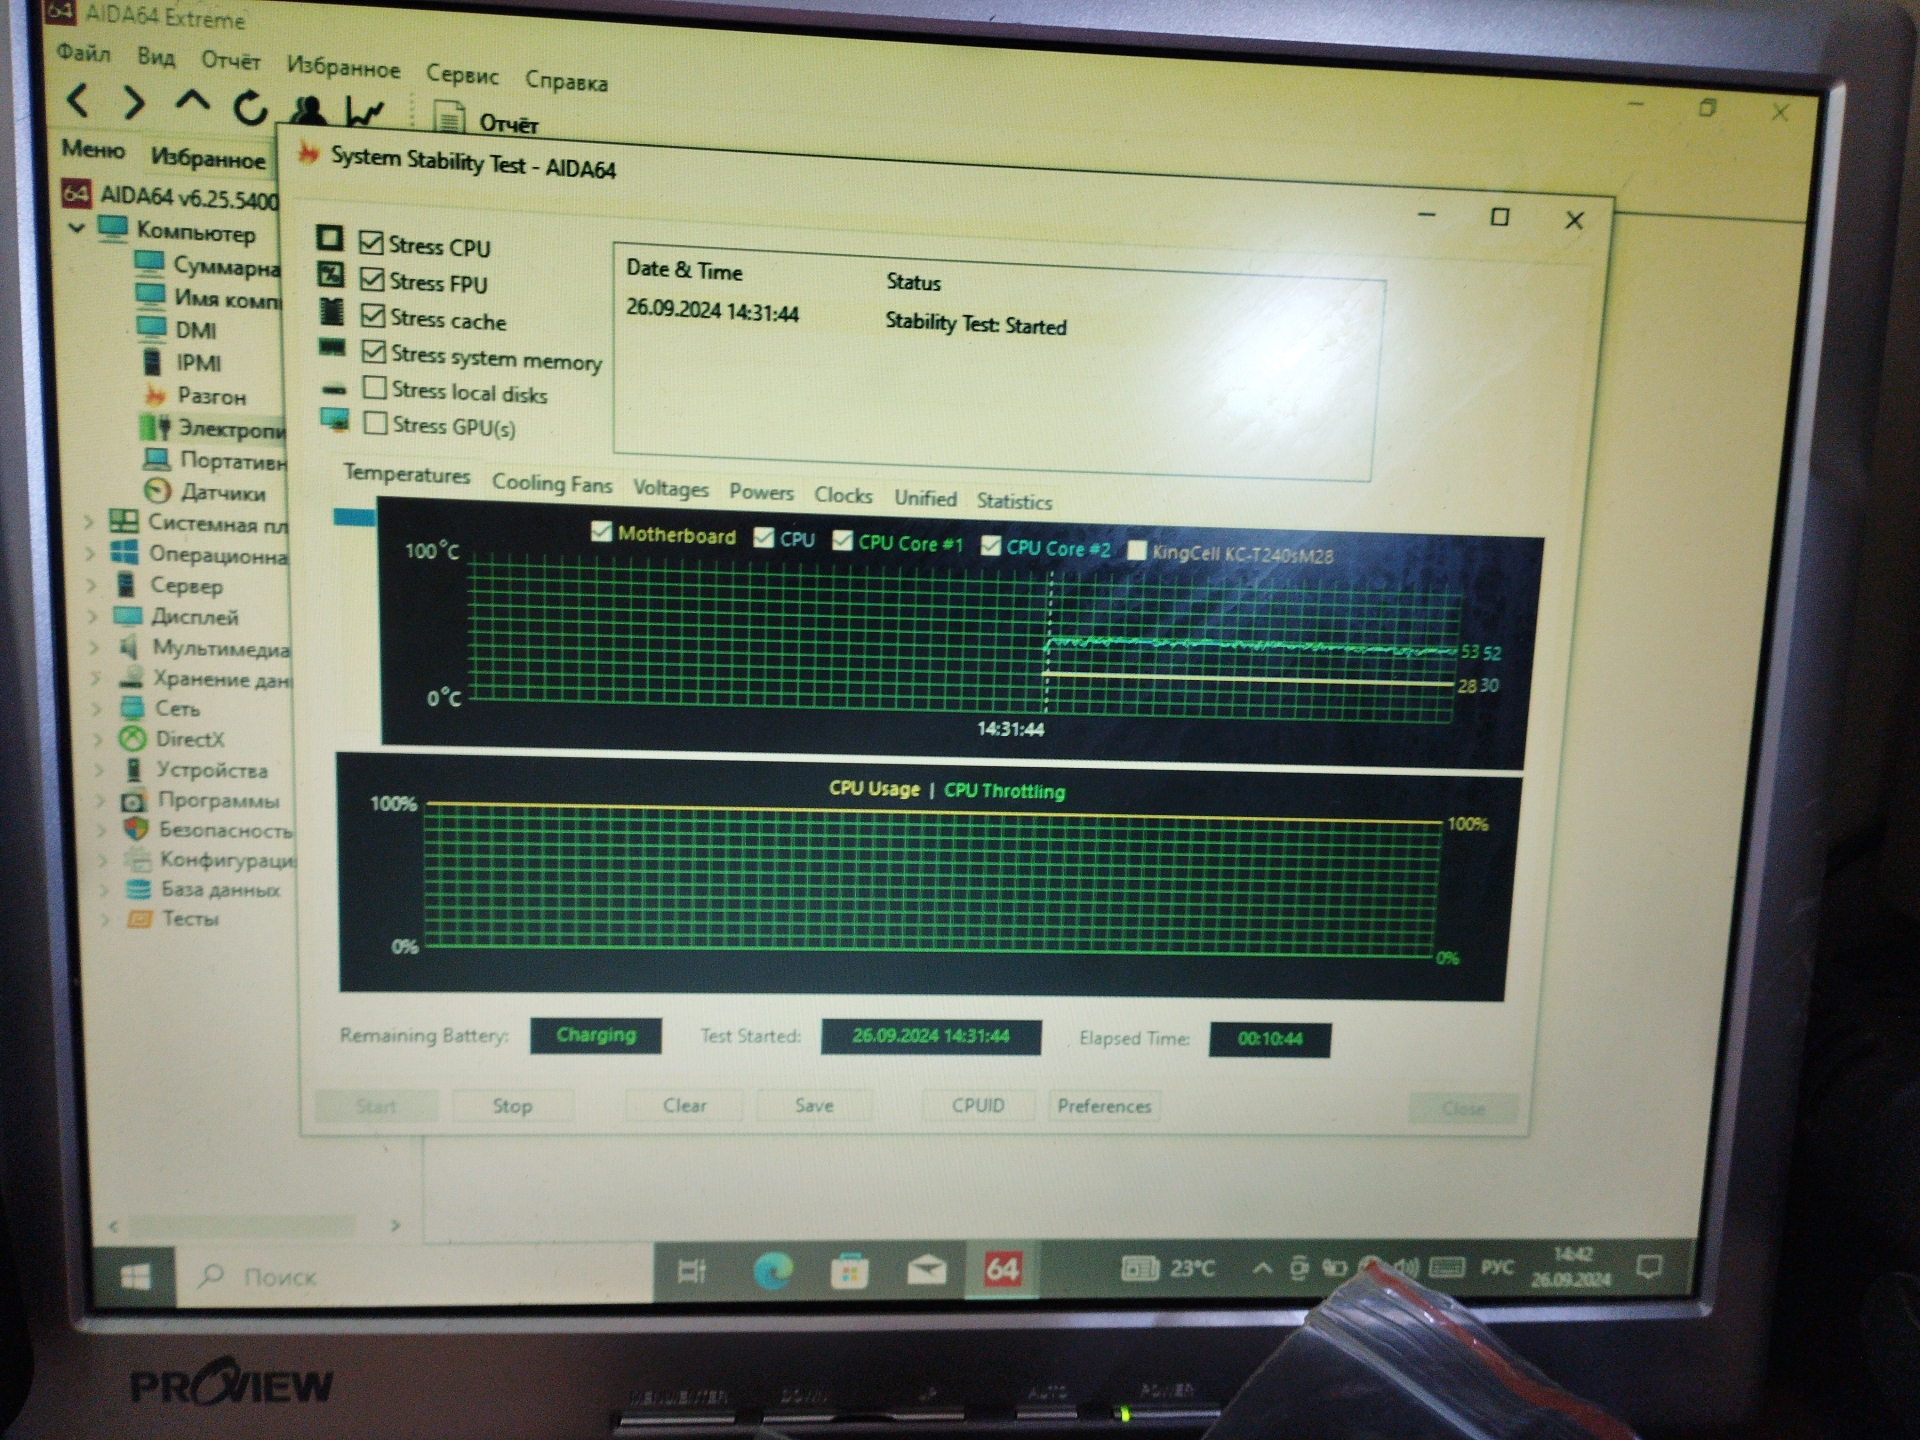Viewport: 1920px width, 1440px height.
Task: Toggle CPU Core #1 graph checkbox
Action: pyautogui.click(x=843, y=540)
